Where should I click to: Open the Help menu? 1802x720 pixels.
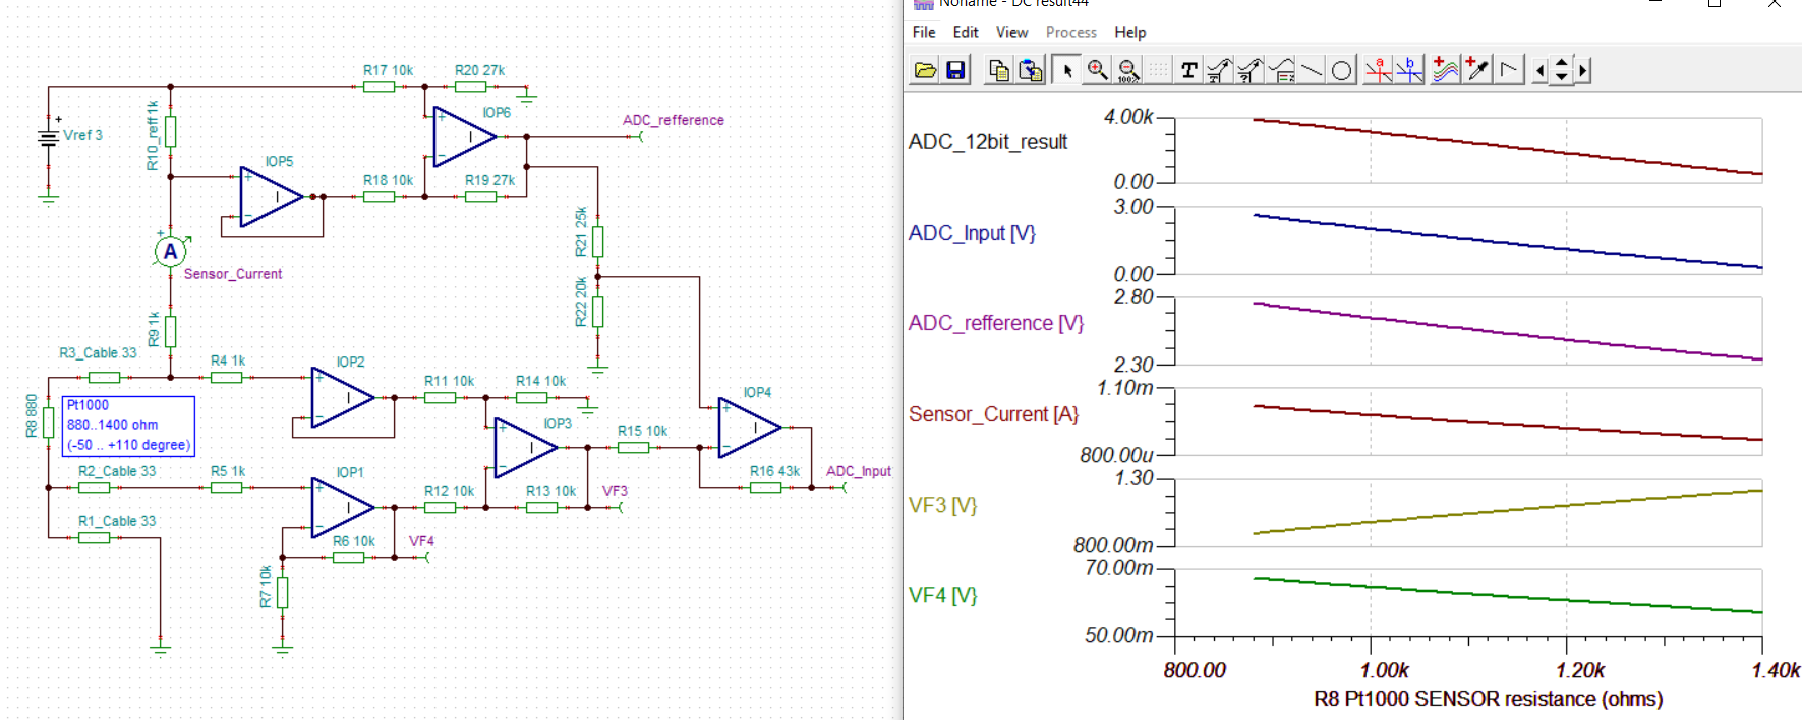click(x=1130, y=32)
